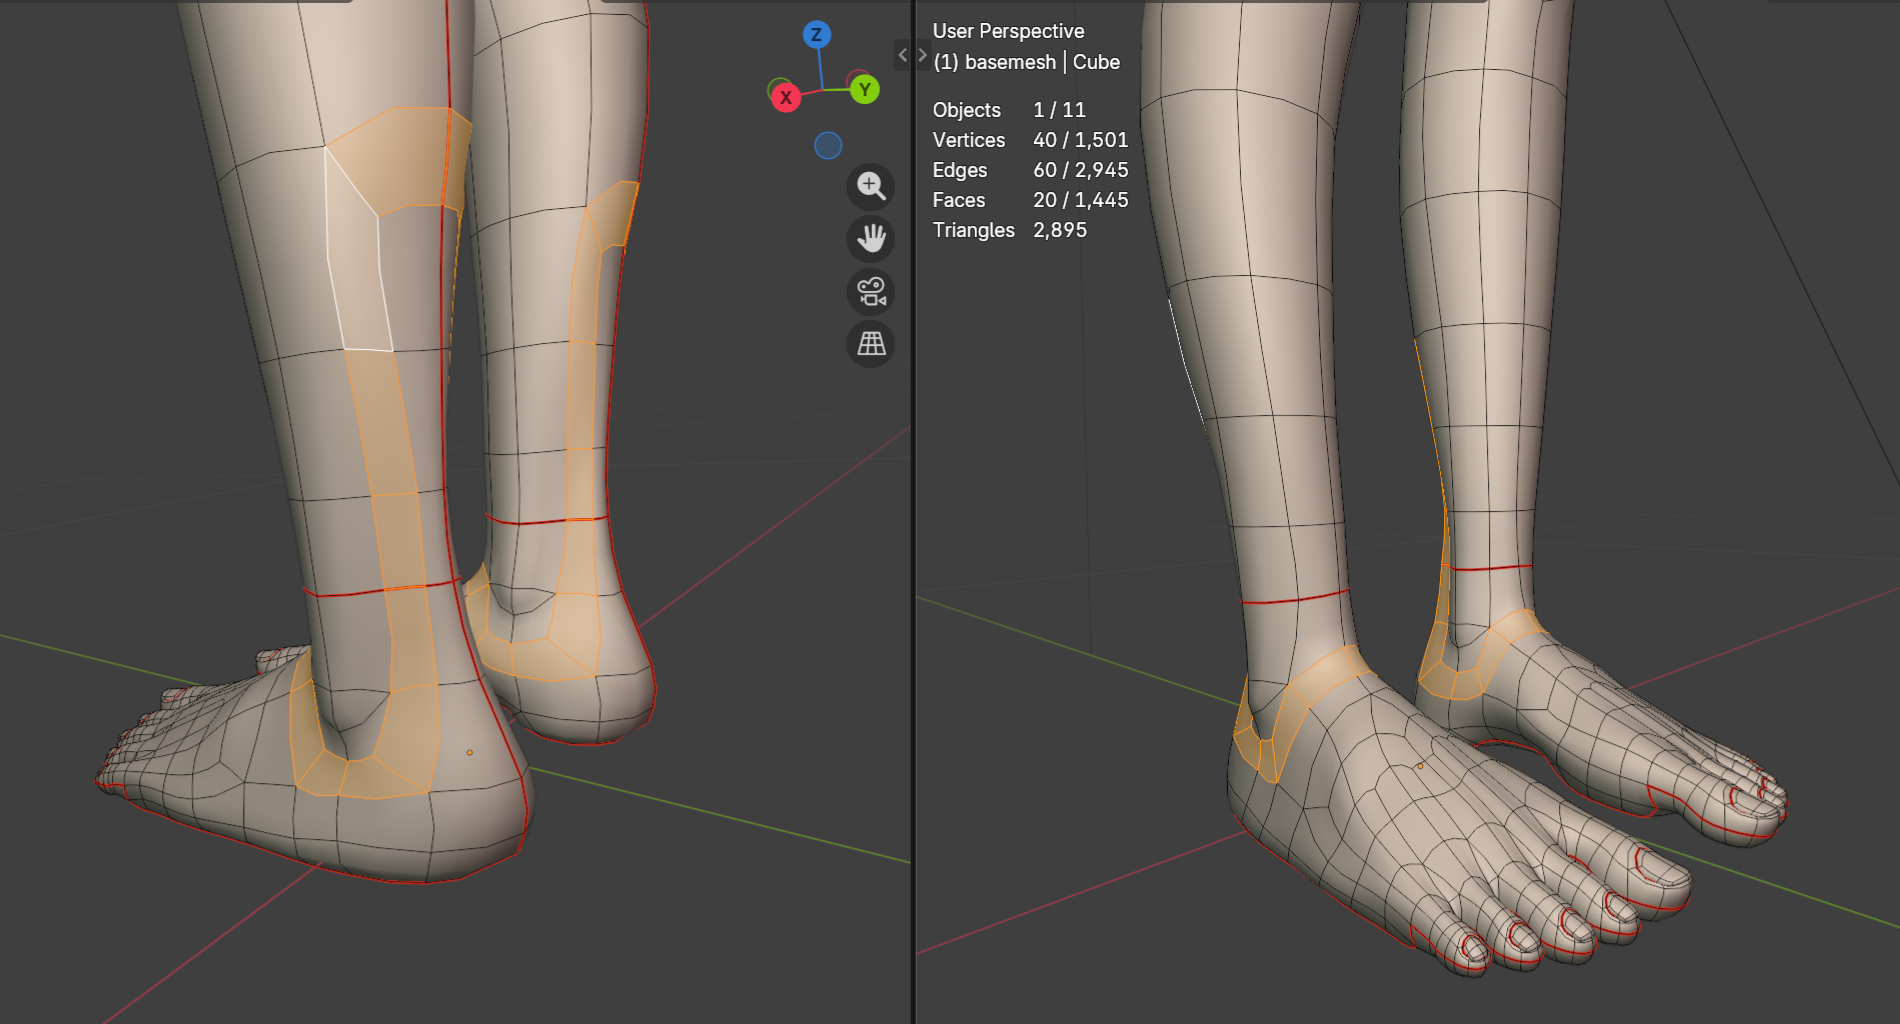The width and height of the screenshot is (1900, 1024).
Task: Expand the right viewport toolbar with the right arrow
Action: pos(922,55)
